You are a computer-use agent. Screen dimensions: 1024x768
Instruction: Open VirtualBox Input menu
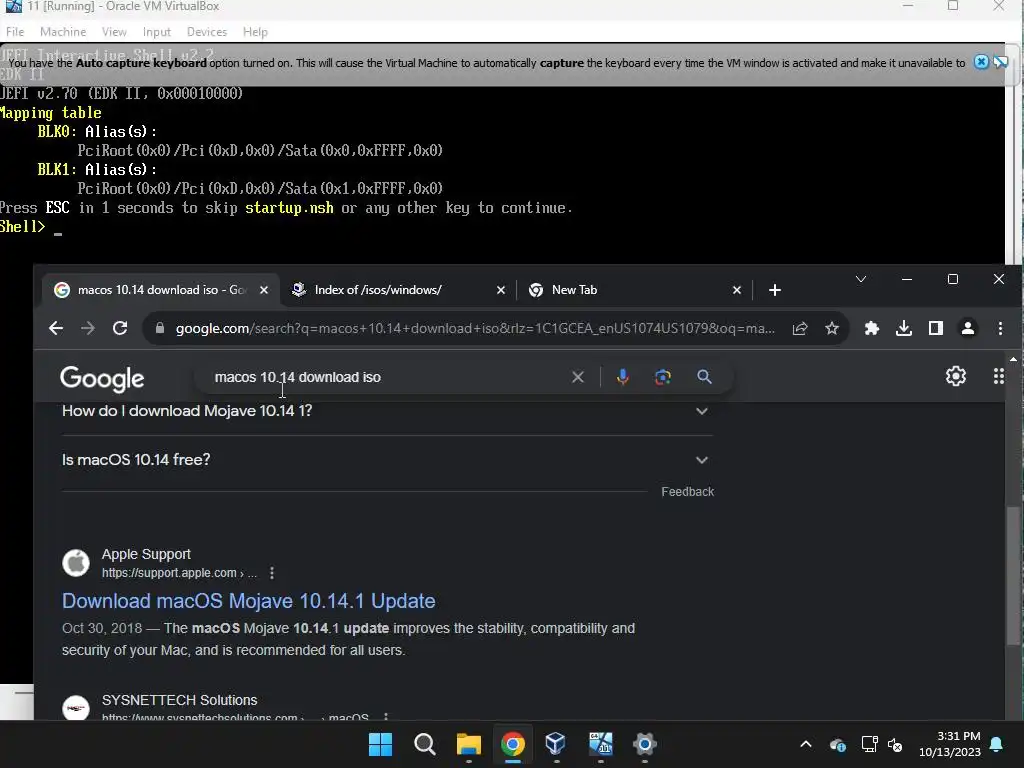tap(157, 31)
